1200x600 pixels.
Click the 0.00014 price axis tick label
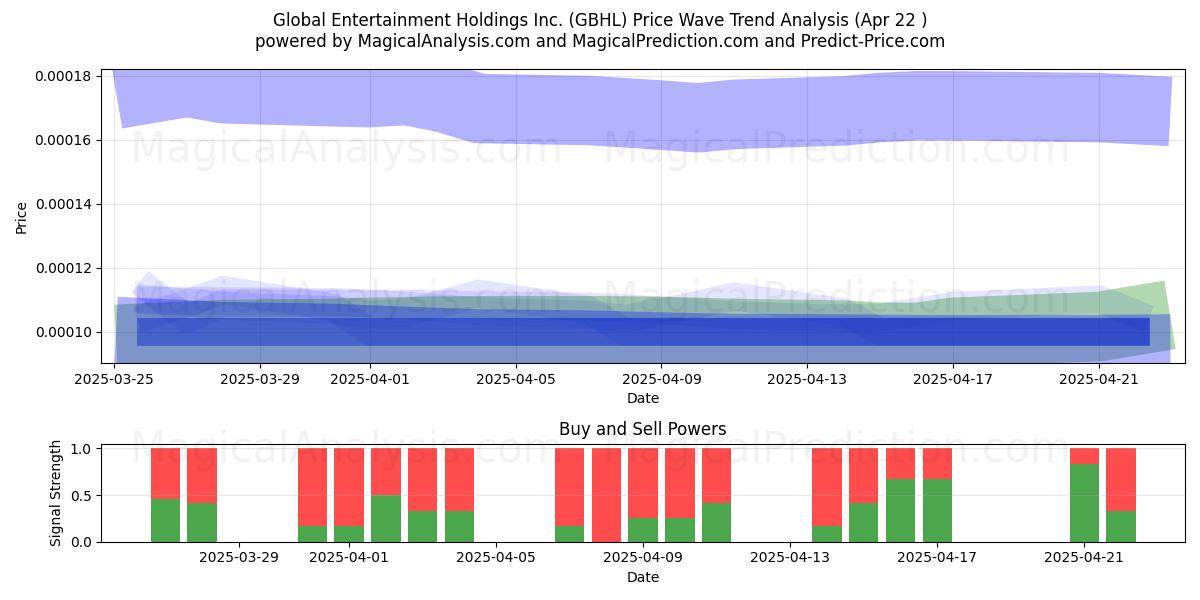64,204
